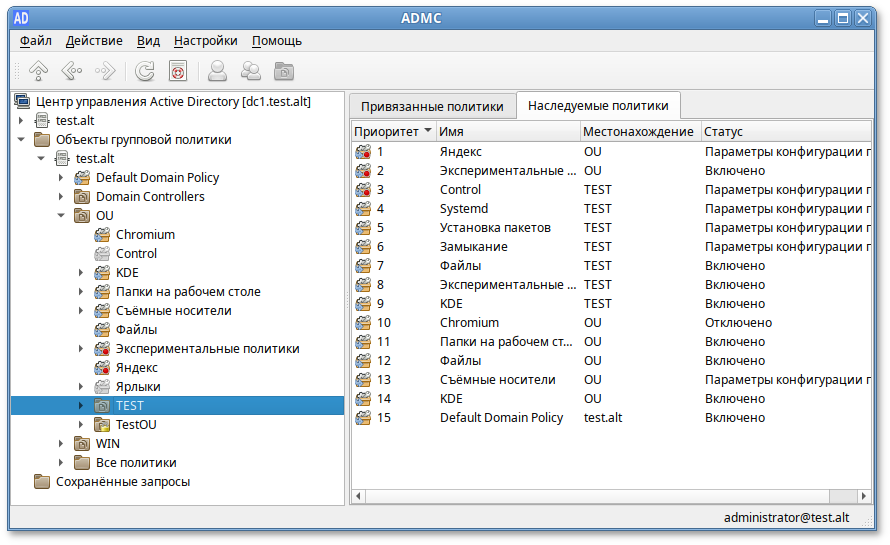This screenshot has width=890, height=545.
Task: Click the icon of the priority 1 Яндекс row
Action: click(x=364, y=152)
